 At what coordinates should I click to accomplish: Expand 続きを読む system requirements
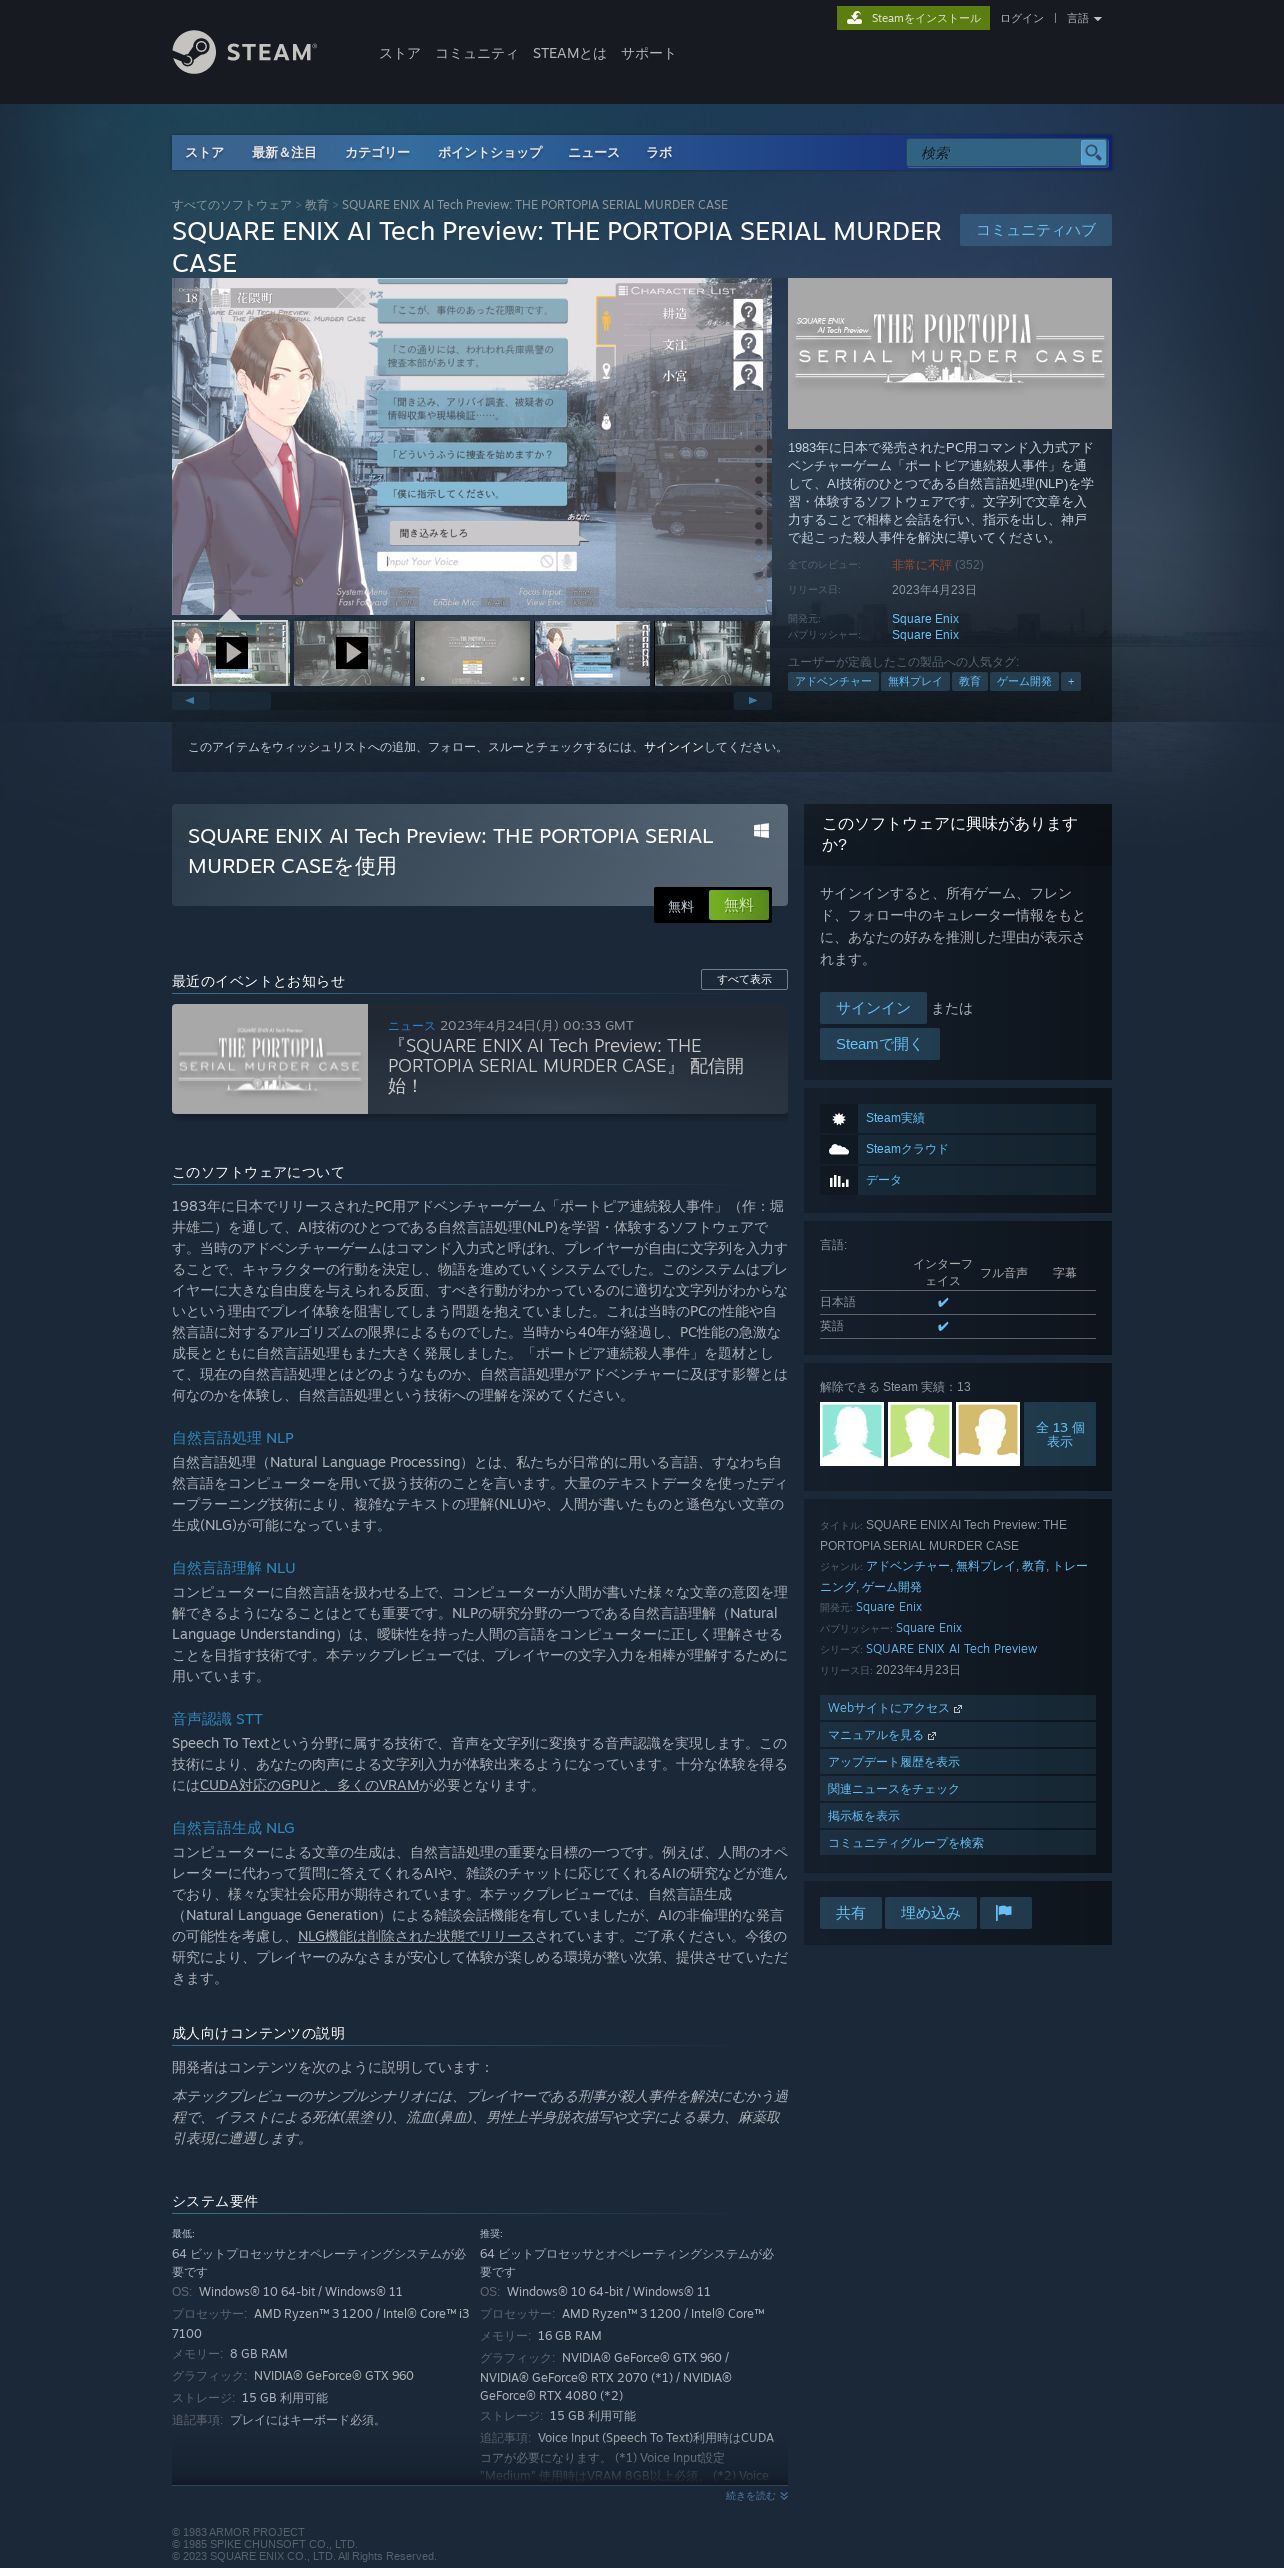(x=757, y=2496)
